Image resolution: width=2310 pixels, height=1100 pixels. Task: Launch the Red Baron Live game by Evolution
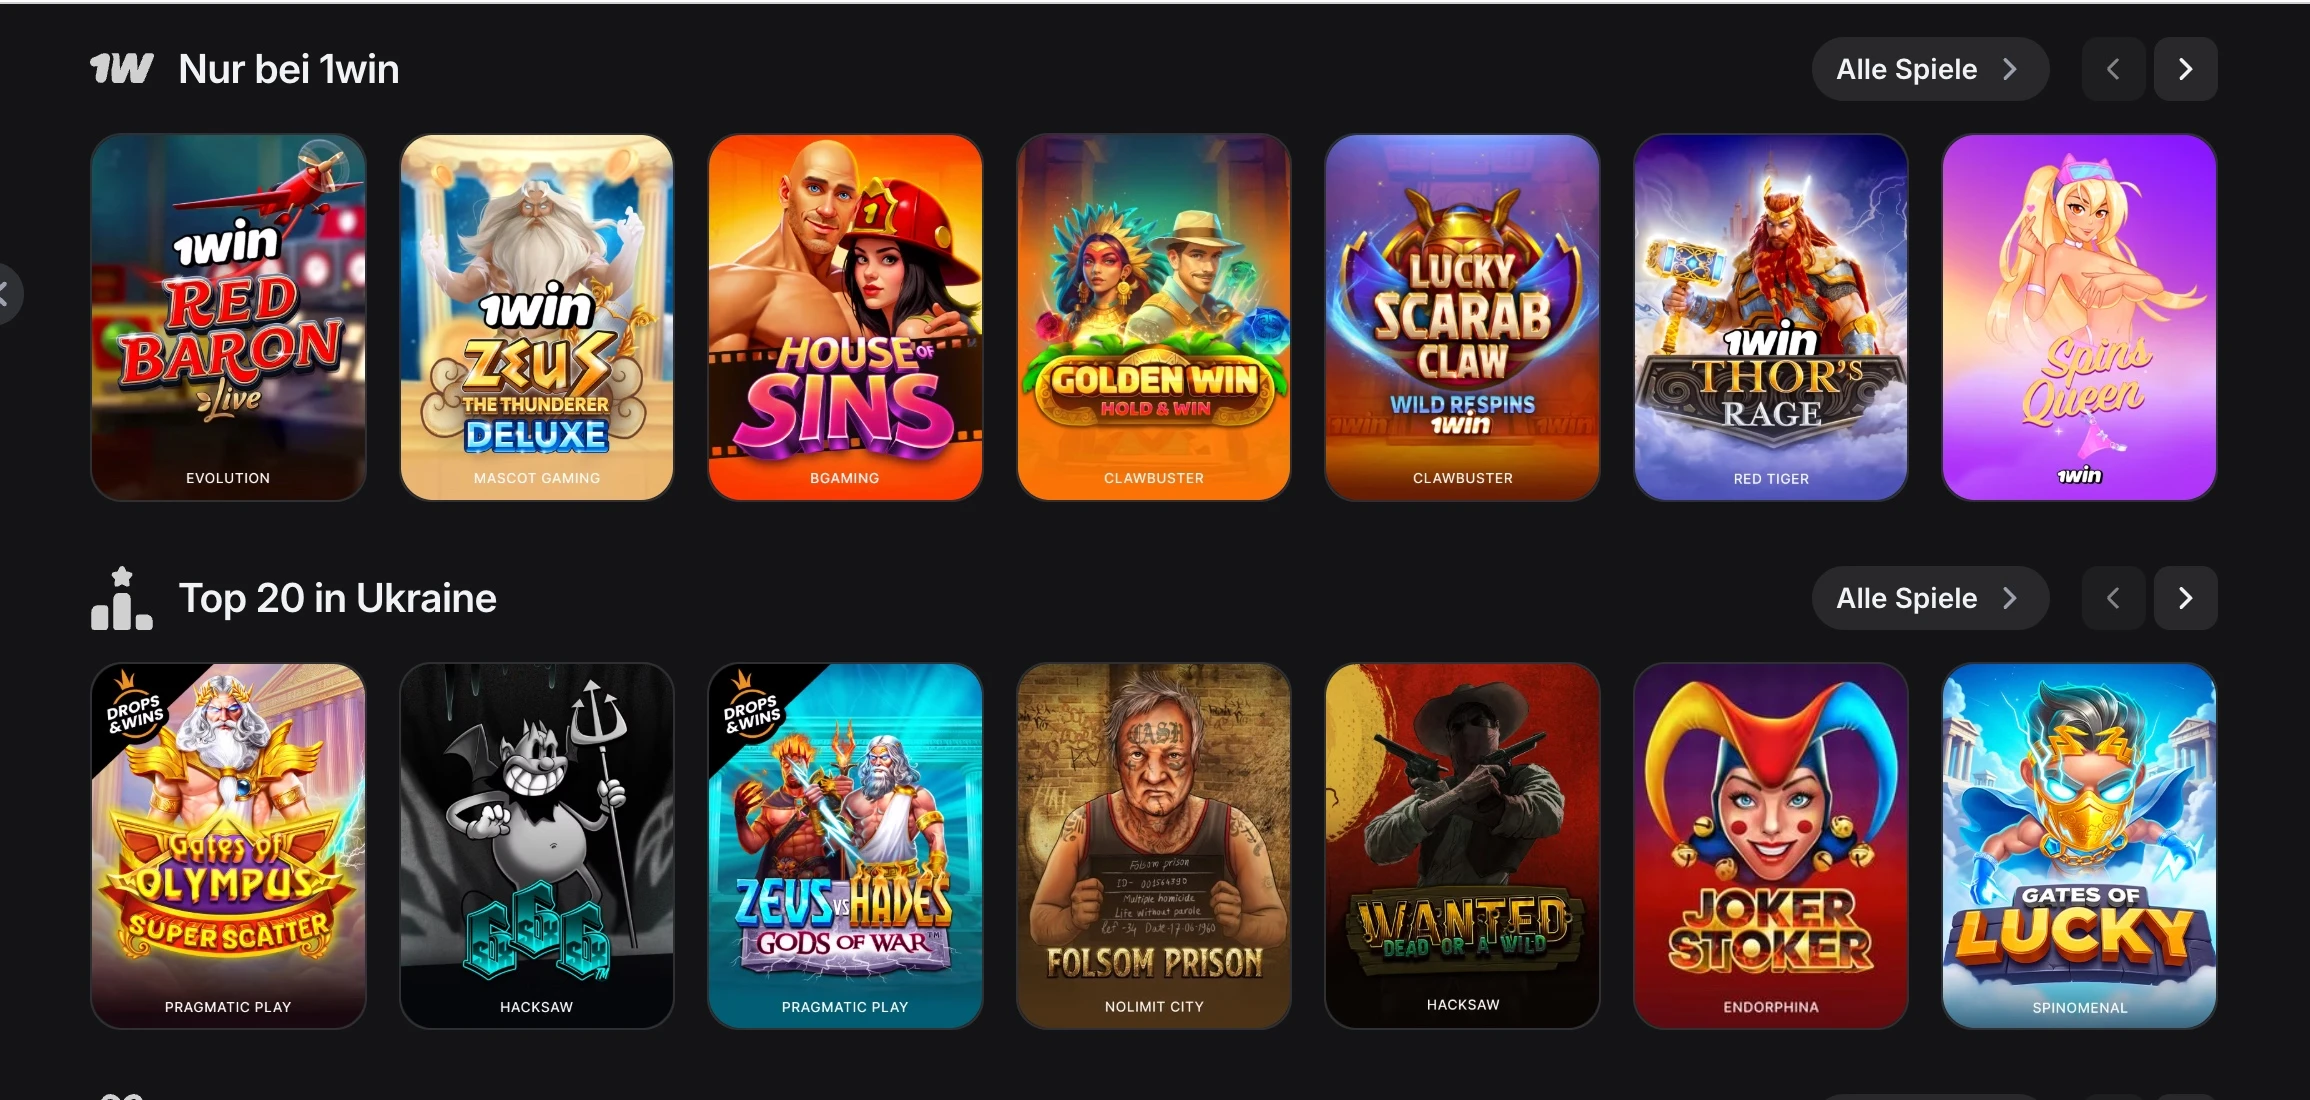click(228, 317)
